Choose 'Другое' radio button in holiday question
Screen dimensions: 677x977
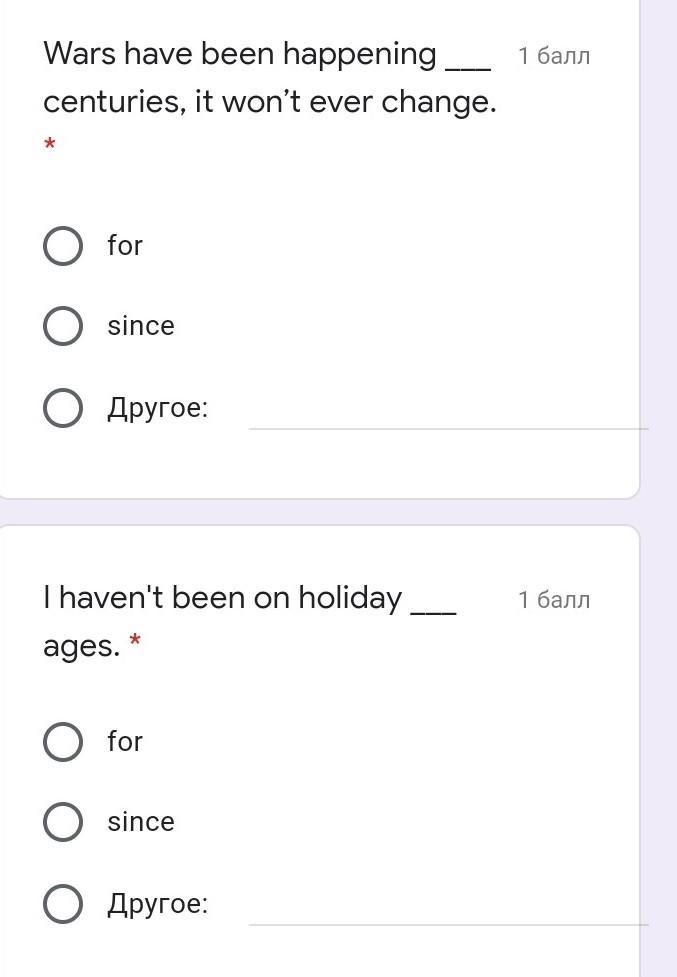tap(63, 904)
